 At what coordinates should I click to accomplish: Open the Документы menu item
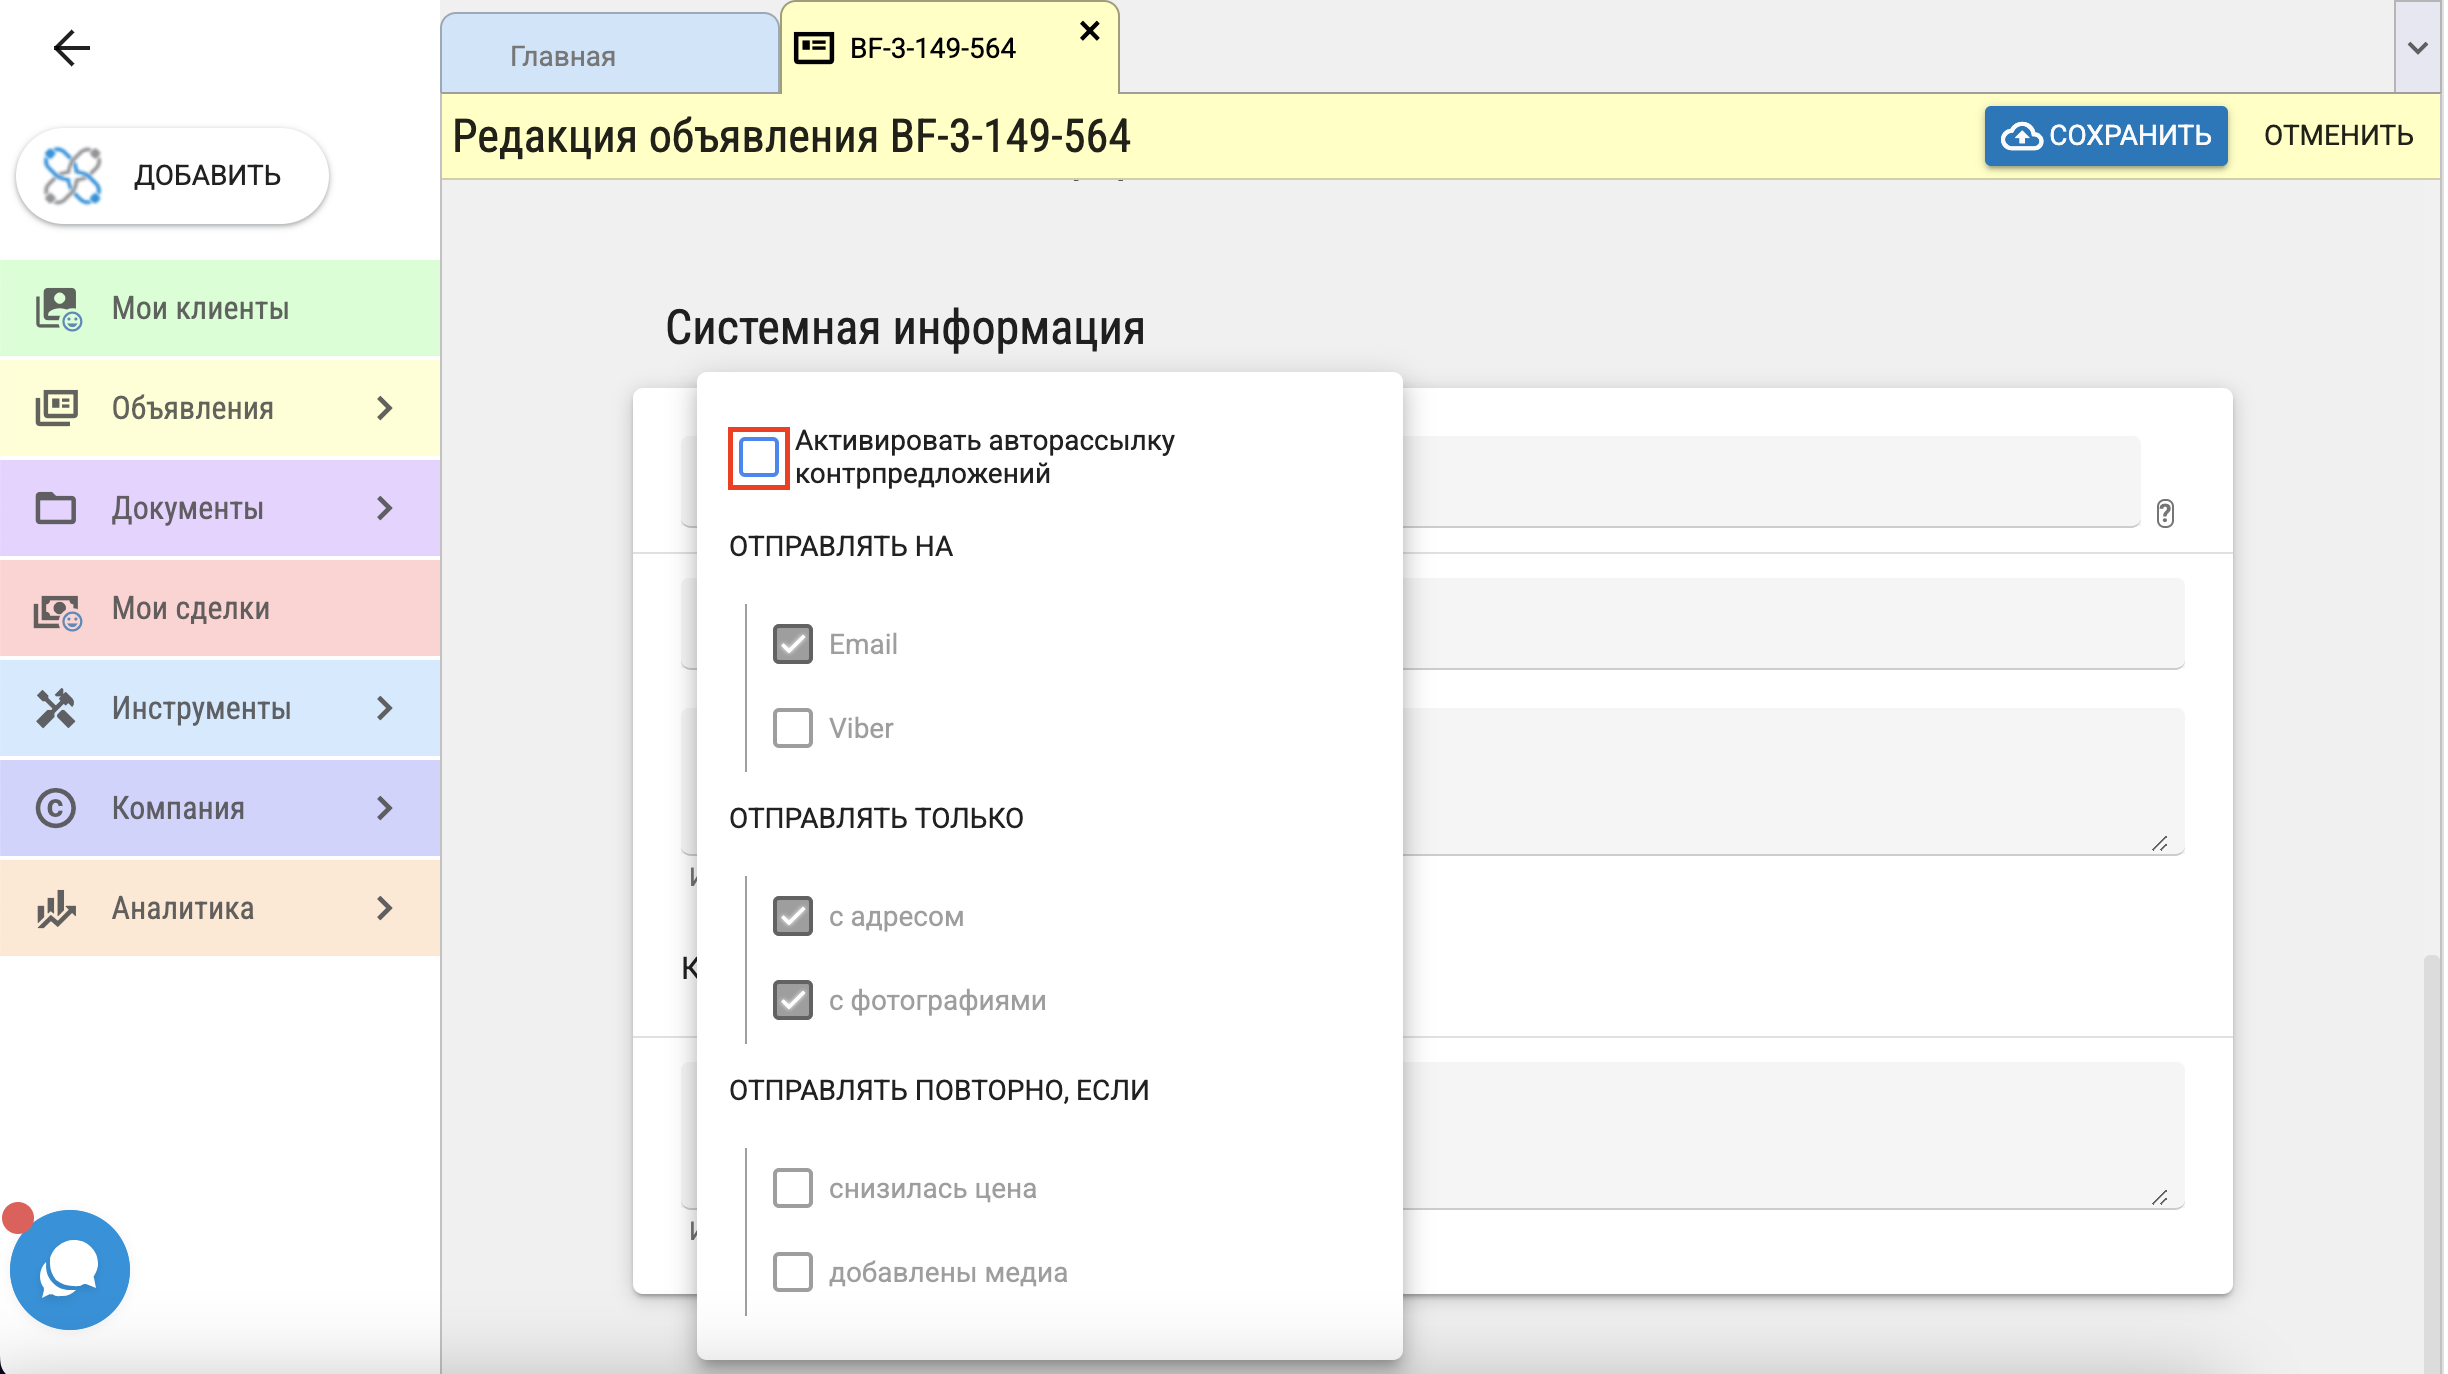pyautogui.click(x=220, y=508)
